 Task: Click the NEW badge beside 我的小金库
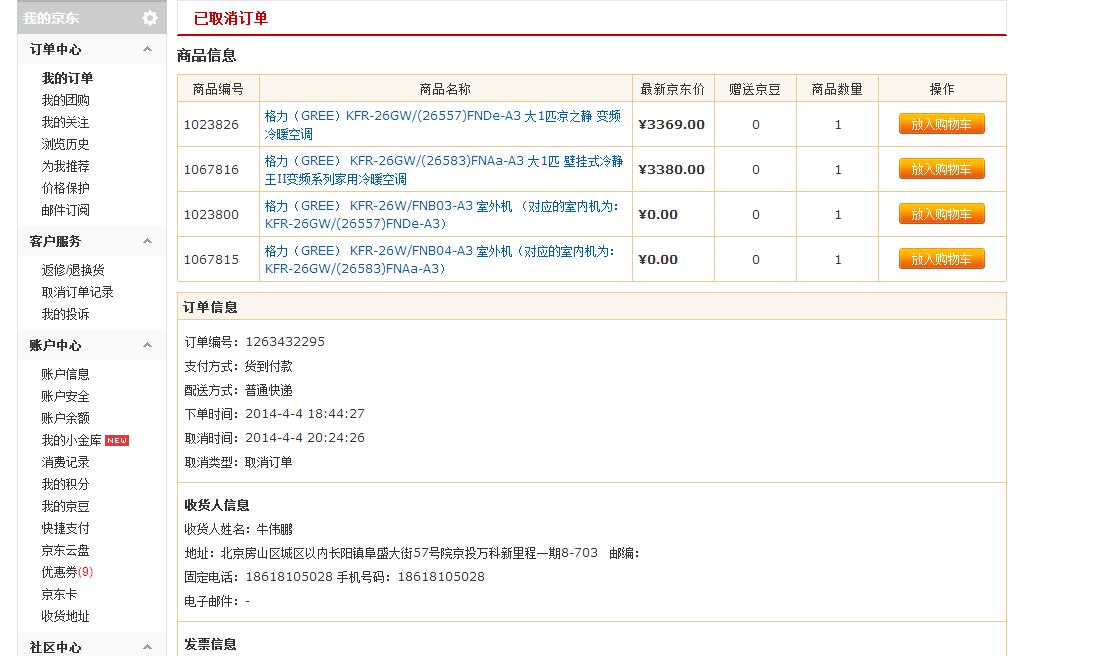[x=117, y=441]
